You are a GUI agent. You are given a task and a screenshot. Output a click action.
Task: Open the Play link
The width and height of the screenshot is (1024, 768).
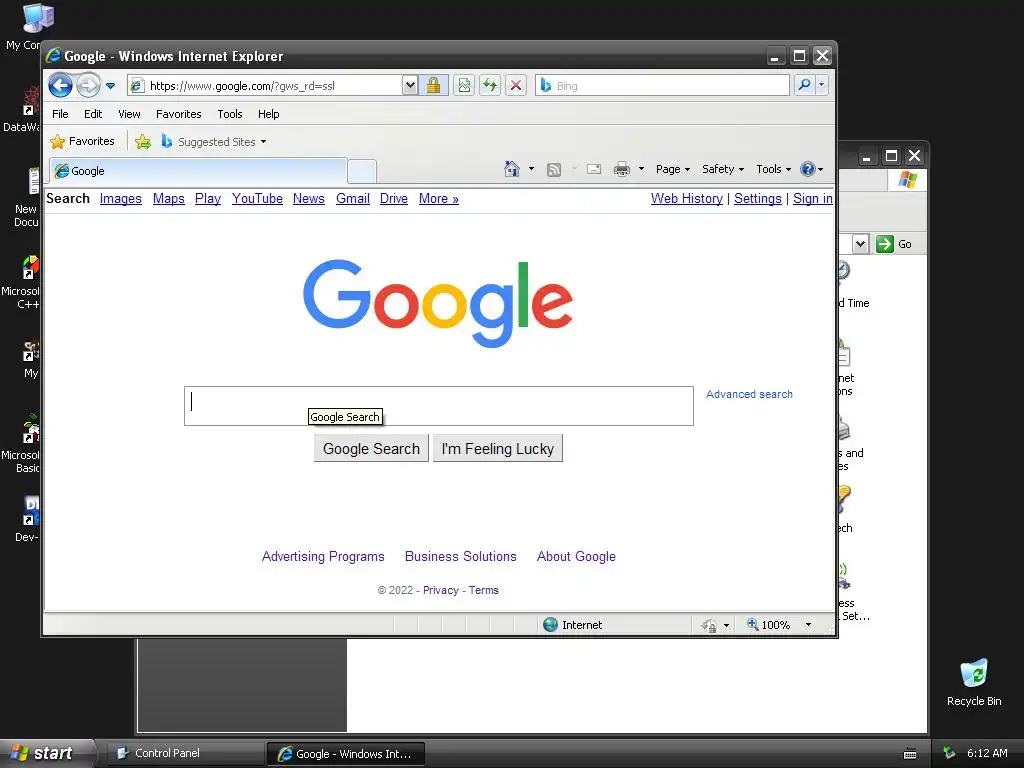[208, 199]
